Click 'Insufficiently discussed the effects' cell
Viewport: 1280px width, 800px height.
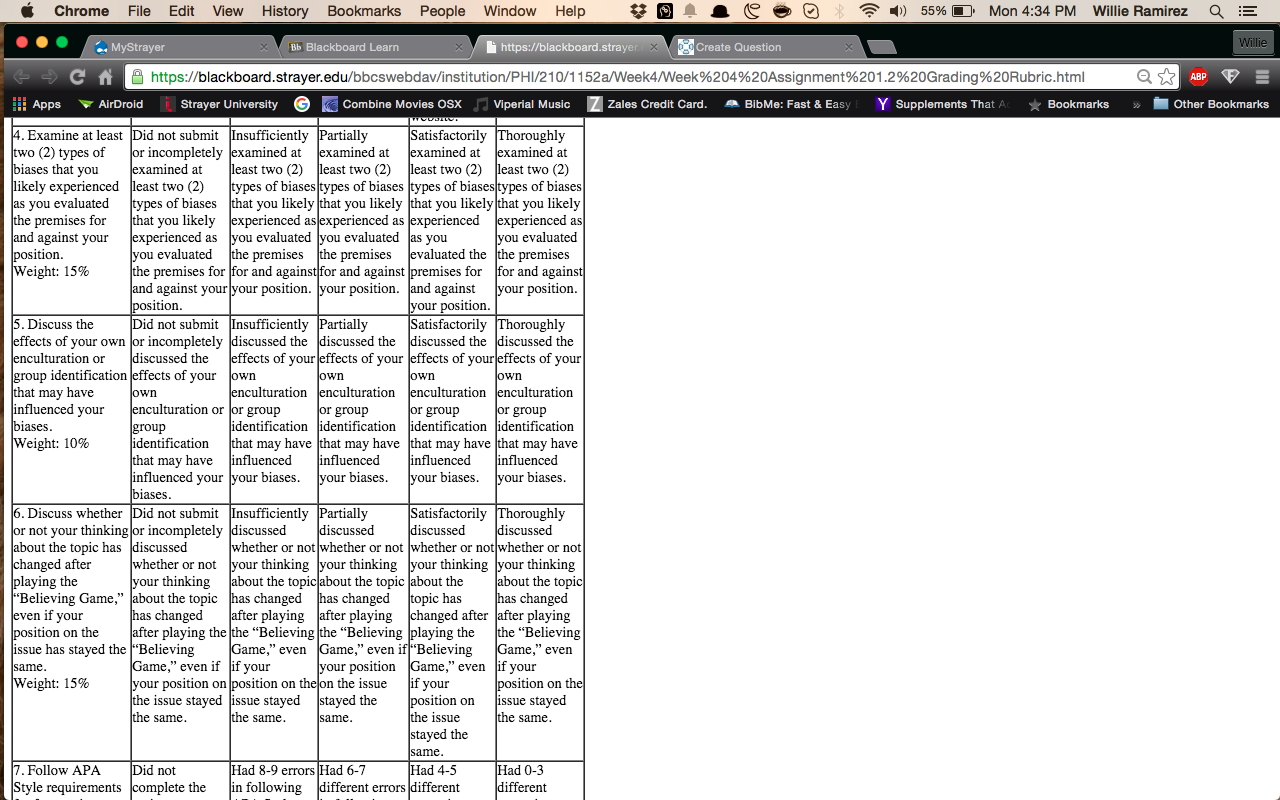274,409
